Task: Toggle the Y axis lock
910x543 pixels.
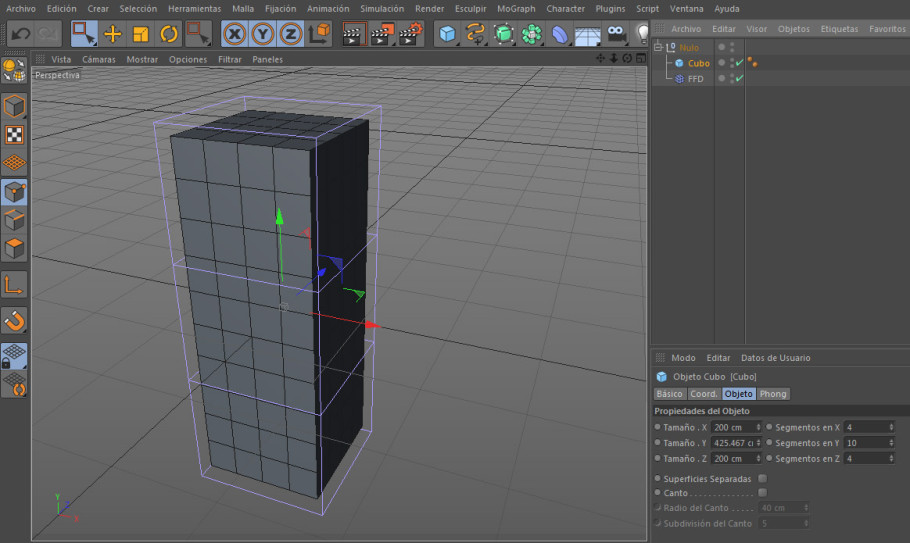Action: (263, 34)
